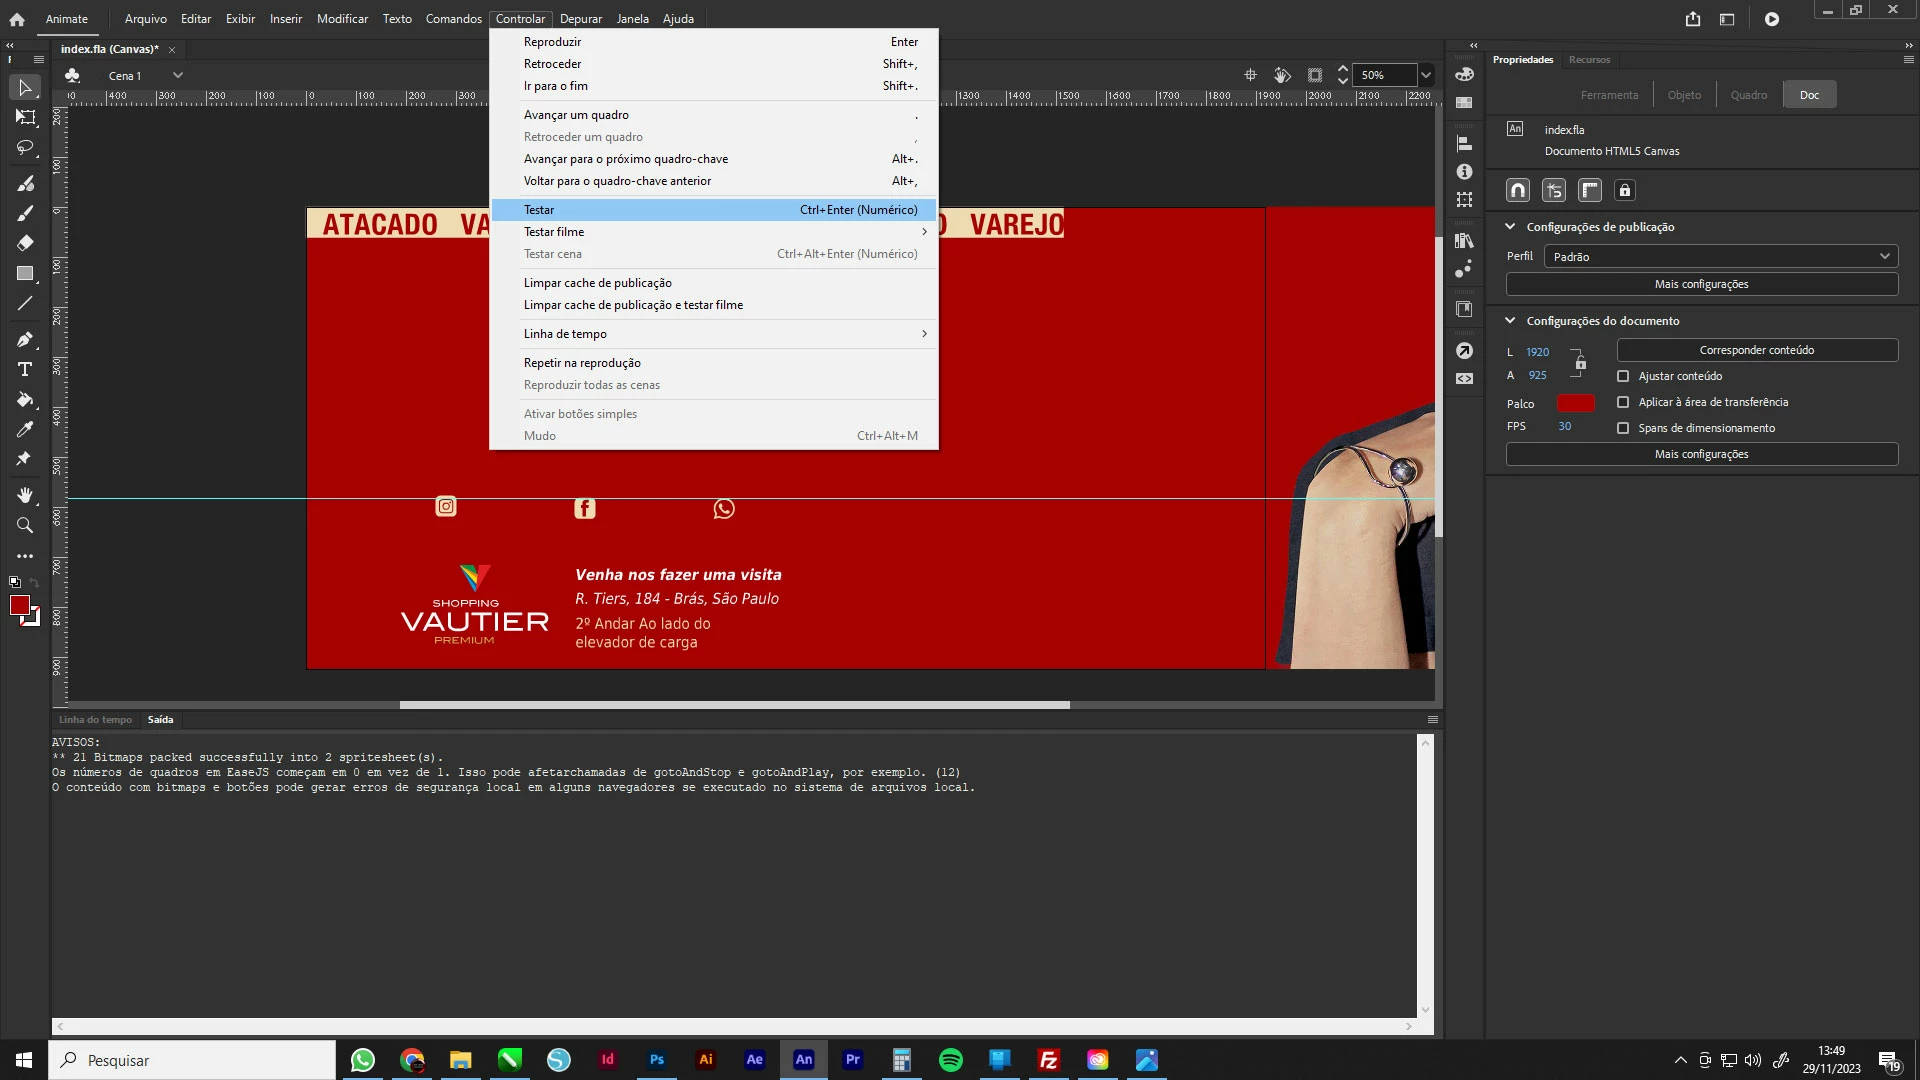Open the 50% zoom level dropdown
The width and height of the screenshot is (1920, 1080).
(1426, 75)
